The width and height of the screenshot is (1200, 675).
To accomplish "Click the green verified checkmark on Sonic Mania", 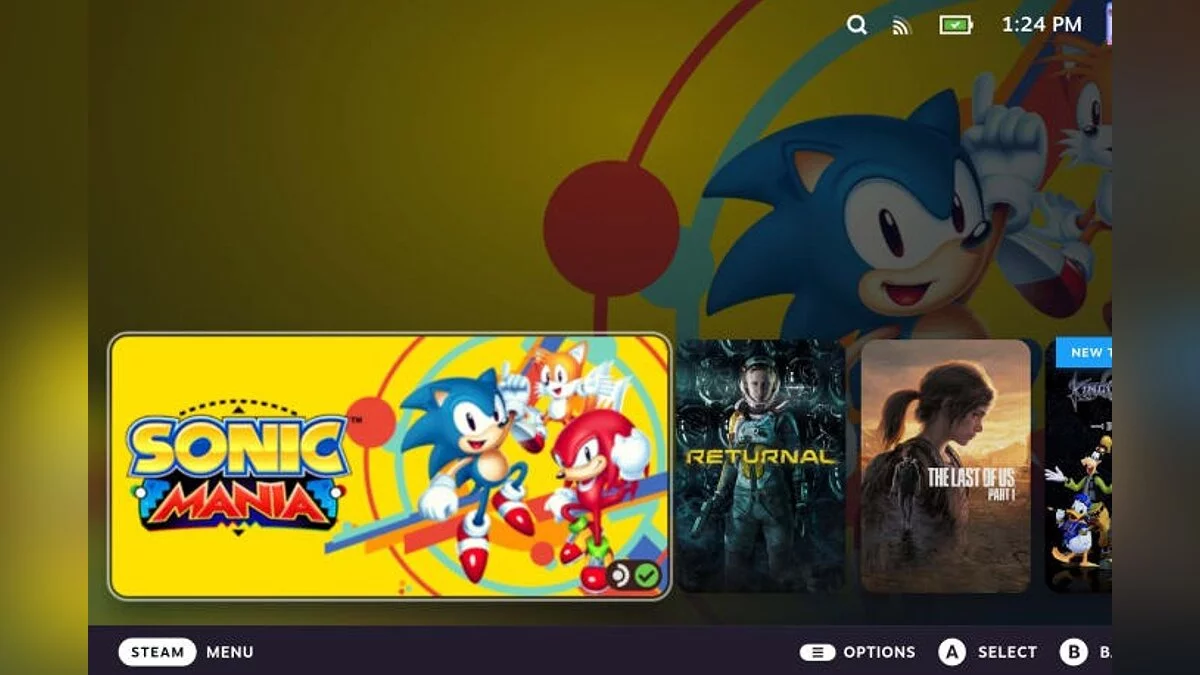I will click(647, 575).
